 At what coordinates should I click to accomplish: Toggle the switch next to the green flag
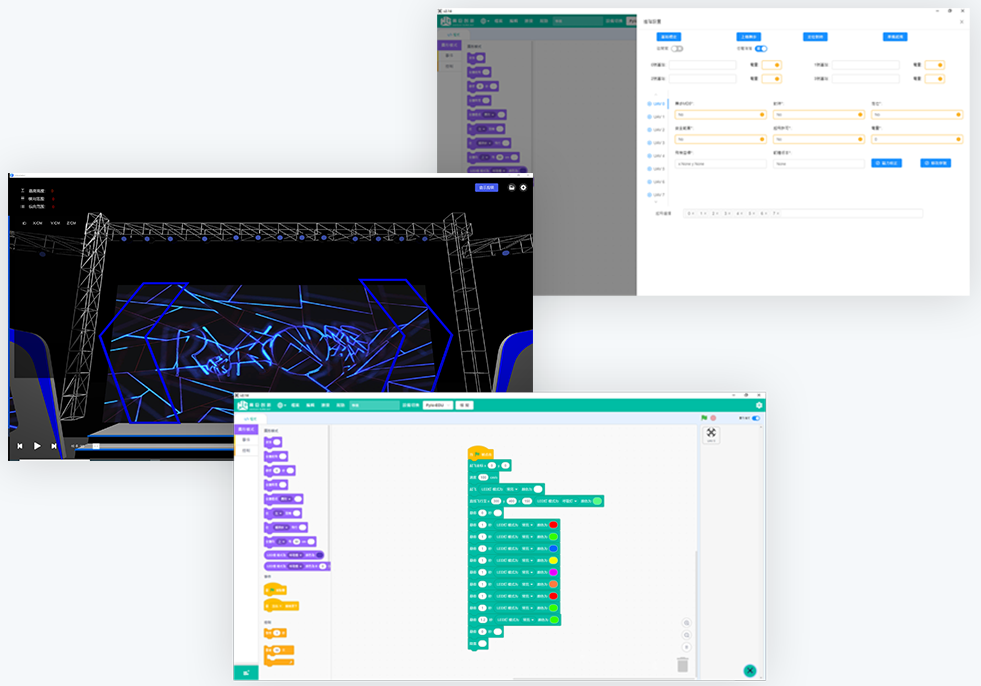pos(755,418)
